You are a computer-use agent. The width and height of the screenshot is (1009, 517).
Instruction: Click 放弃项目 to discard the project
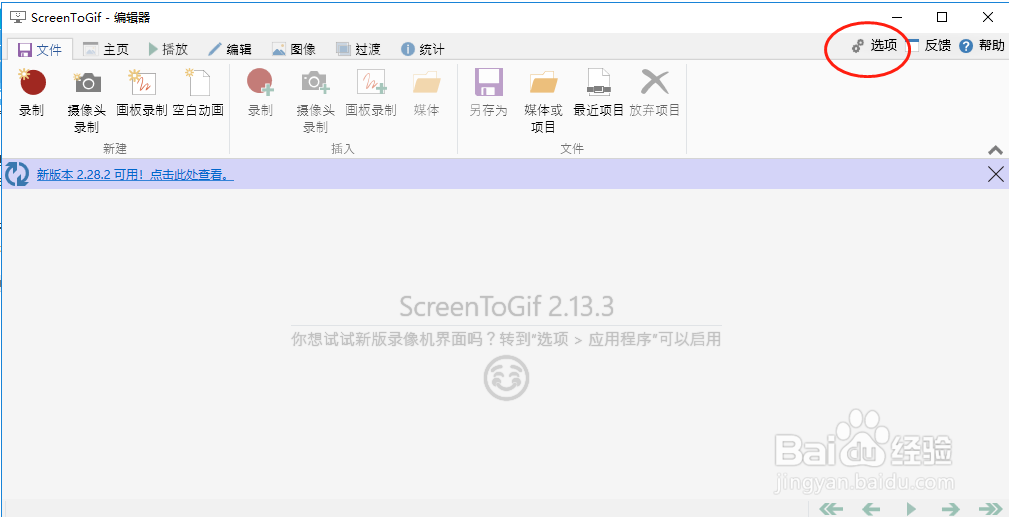[x=654, y=93]
